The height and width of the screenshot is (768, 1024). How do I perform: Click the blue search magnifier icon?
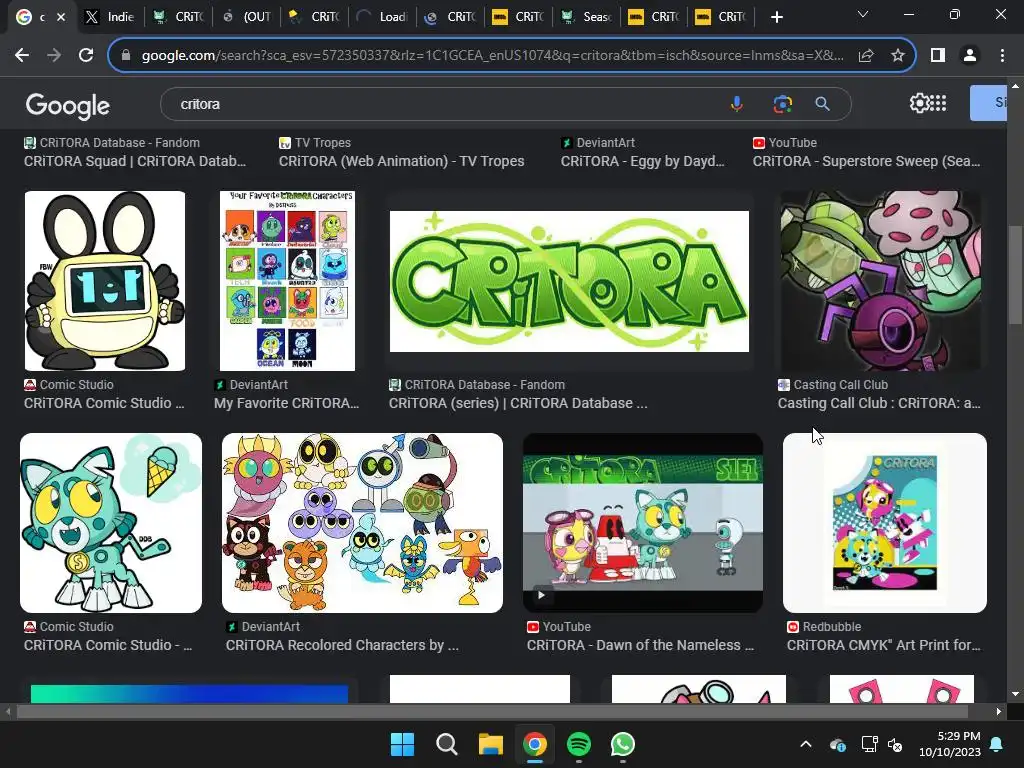point(822,104)
